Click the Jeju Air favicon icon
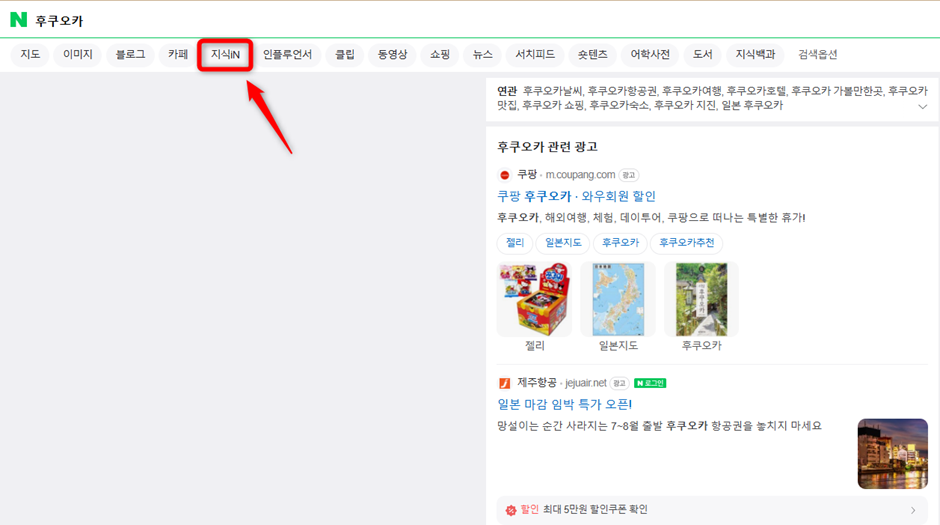 pos(504,383)
